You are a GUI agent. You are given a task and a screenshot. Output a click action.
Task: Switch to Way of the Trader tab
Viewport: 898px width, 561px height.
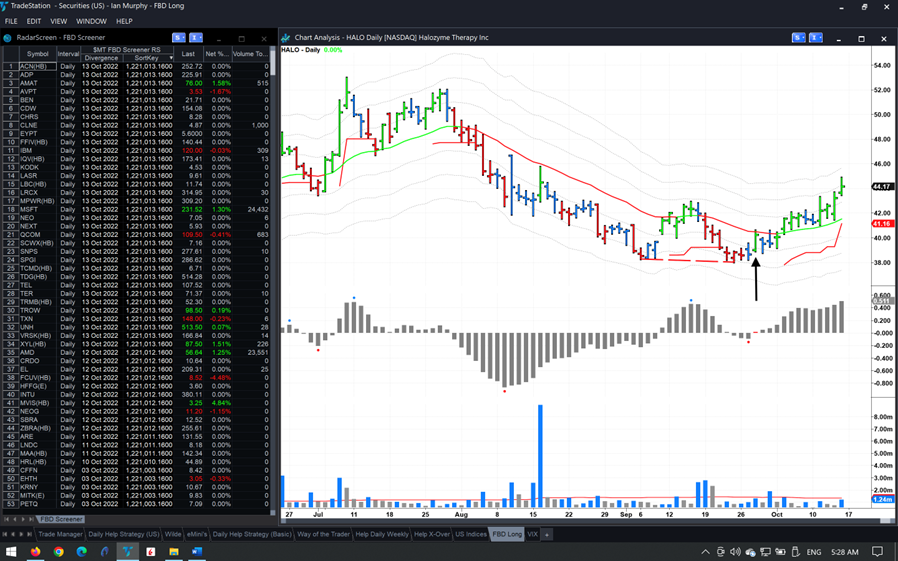[x=323, y=534]
